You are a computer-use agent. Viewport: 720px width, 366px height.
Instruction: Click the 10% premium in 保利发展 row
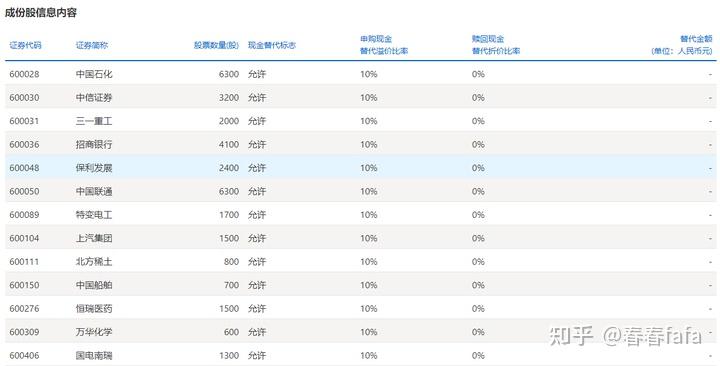(x=369, y=168)
